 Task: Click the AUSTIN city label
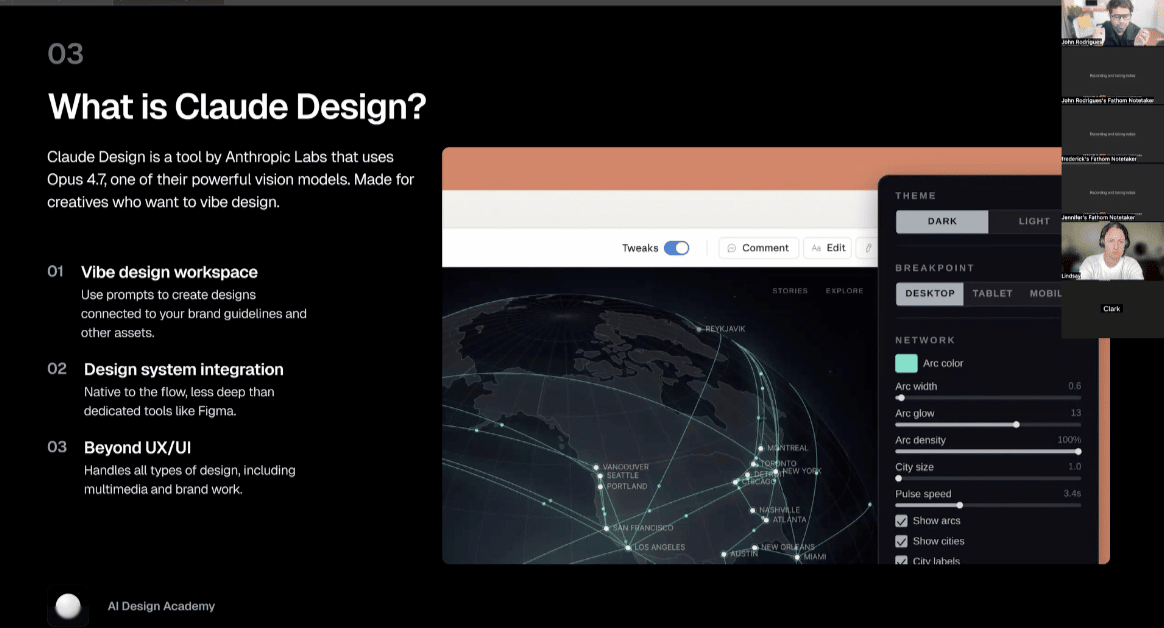pos(744,554)
